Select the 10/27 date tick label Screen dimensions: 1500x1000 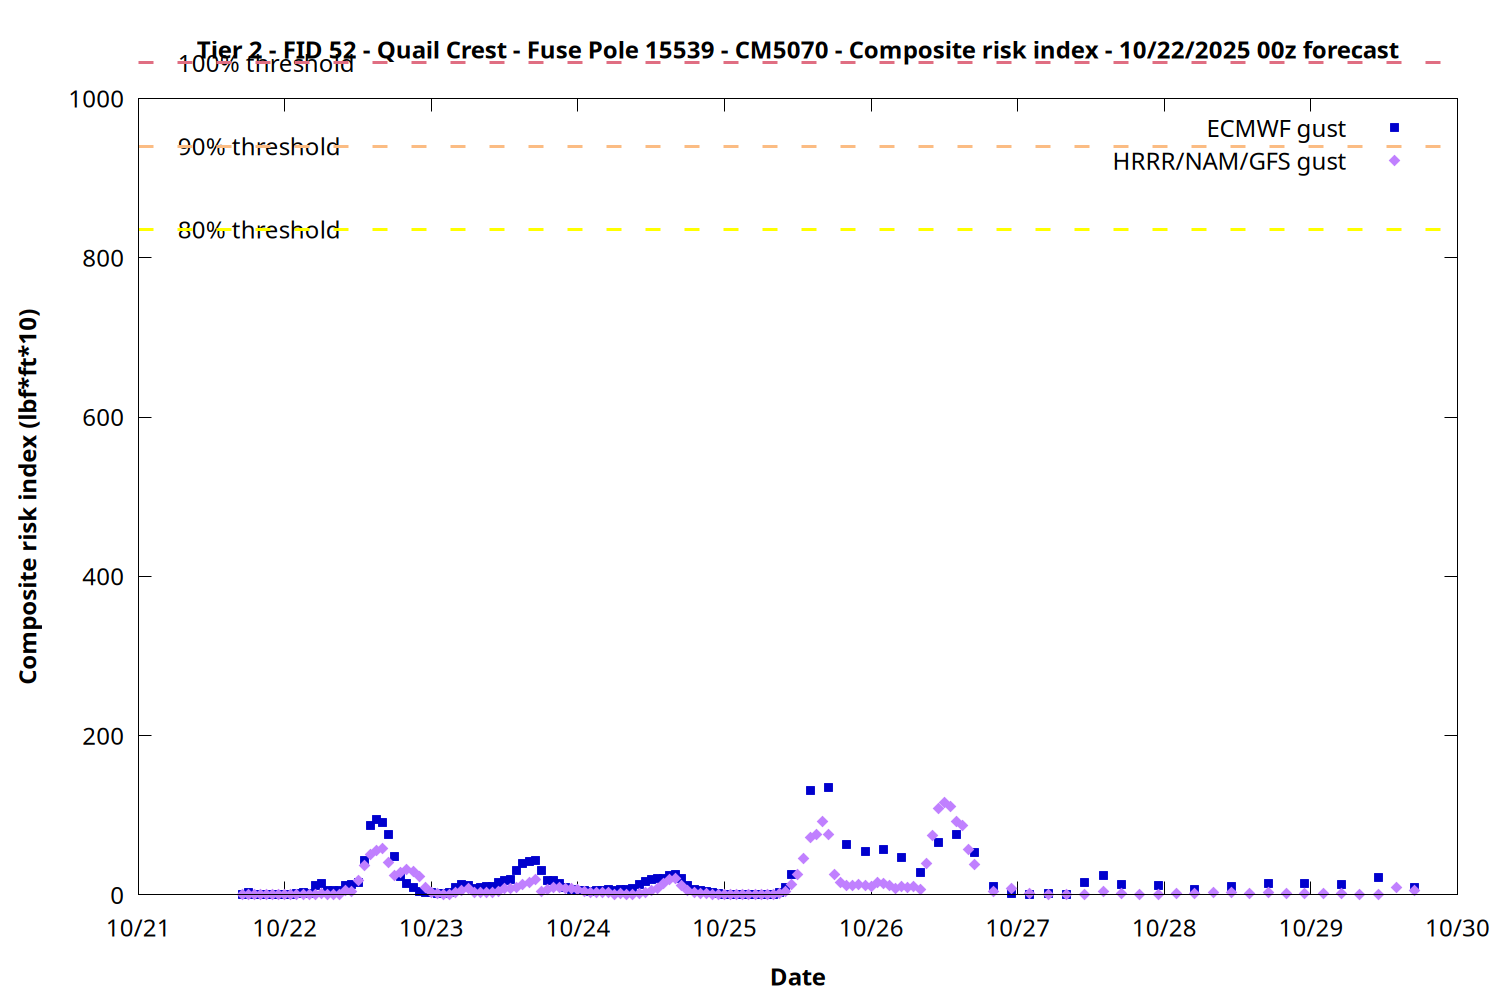point(1017,928)
